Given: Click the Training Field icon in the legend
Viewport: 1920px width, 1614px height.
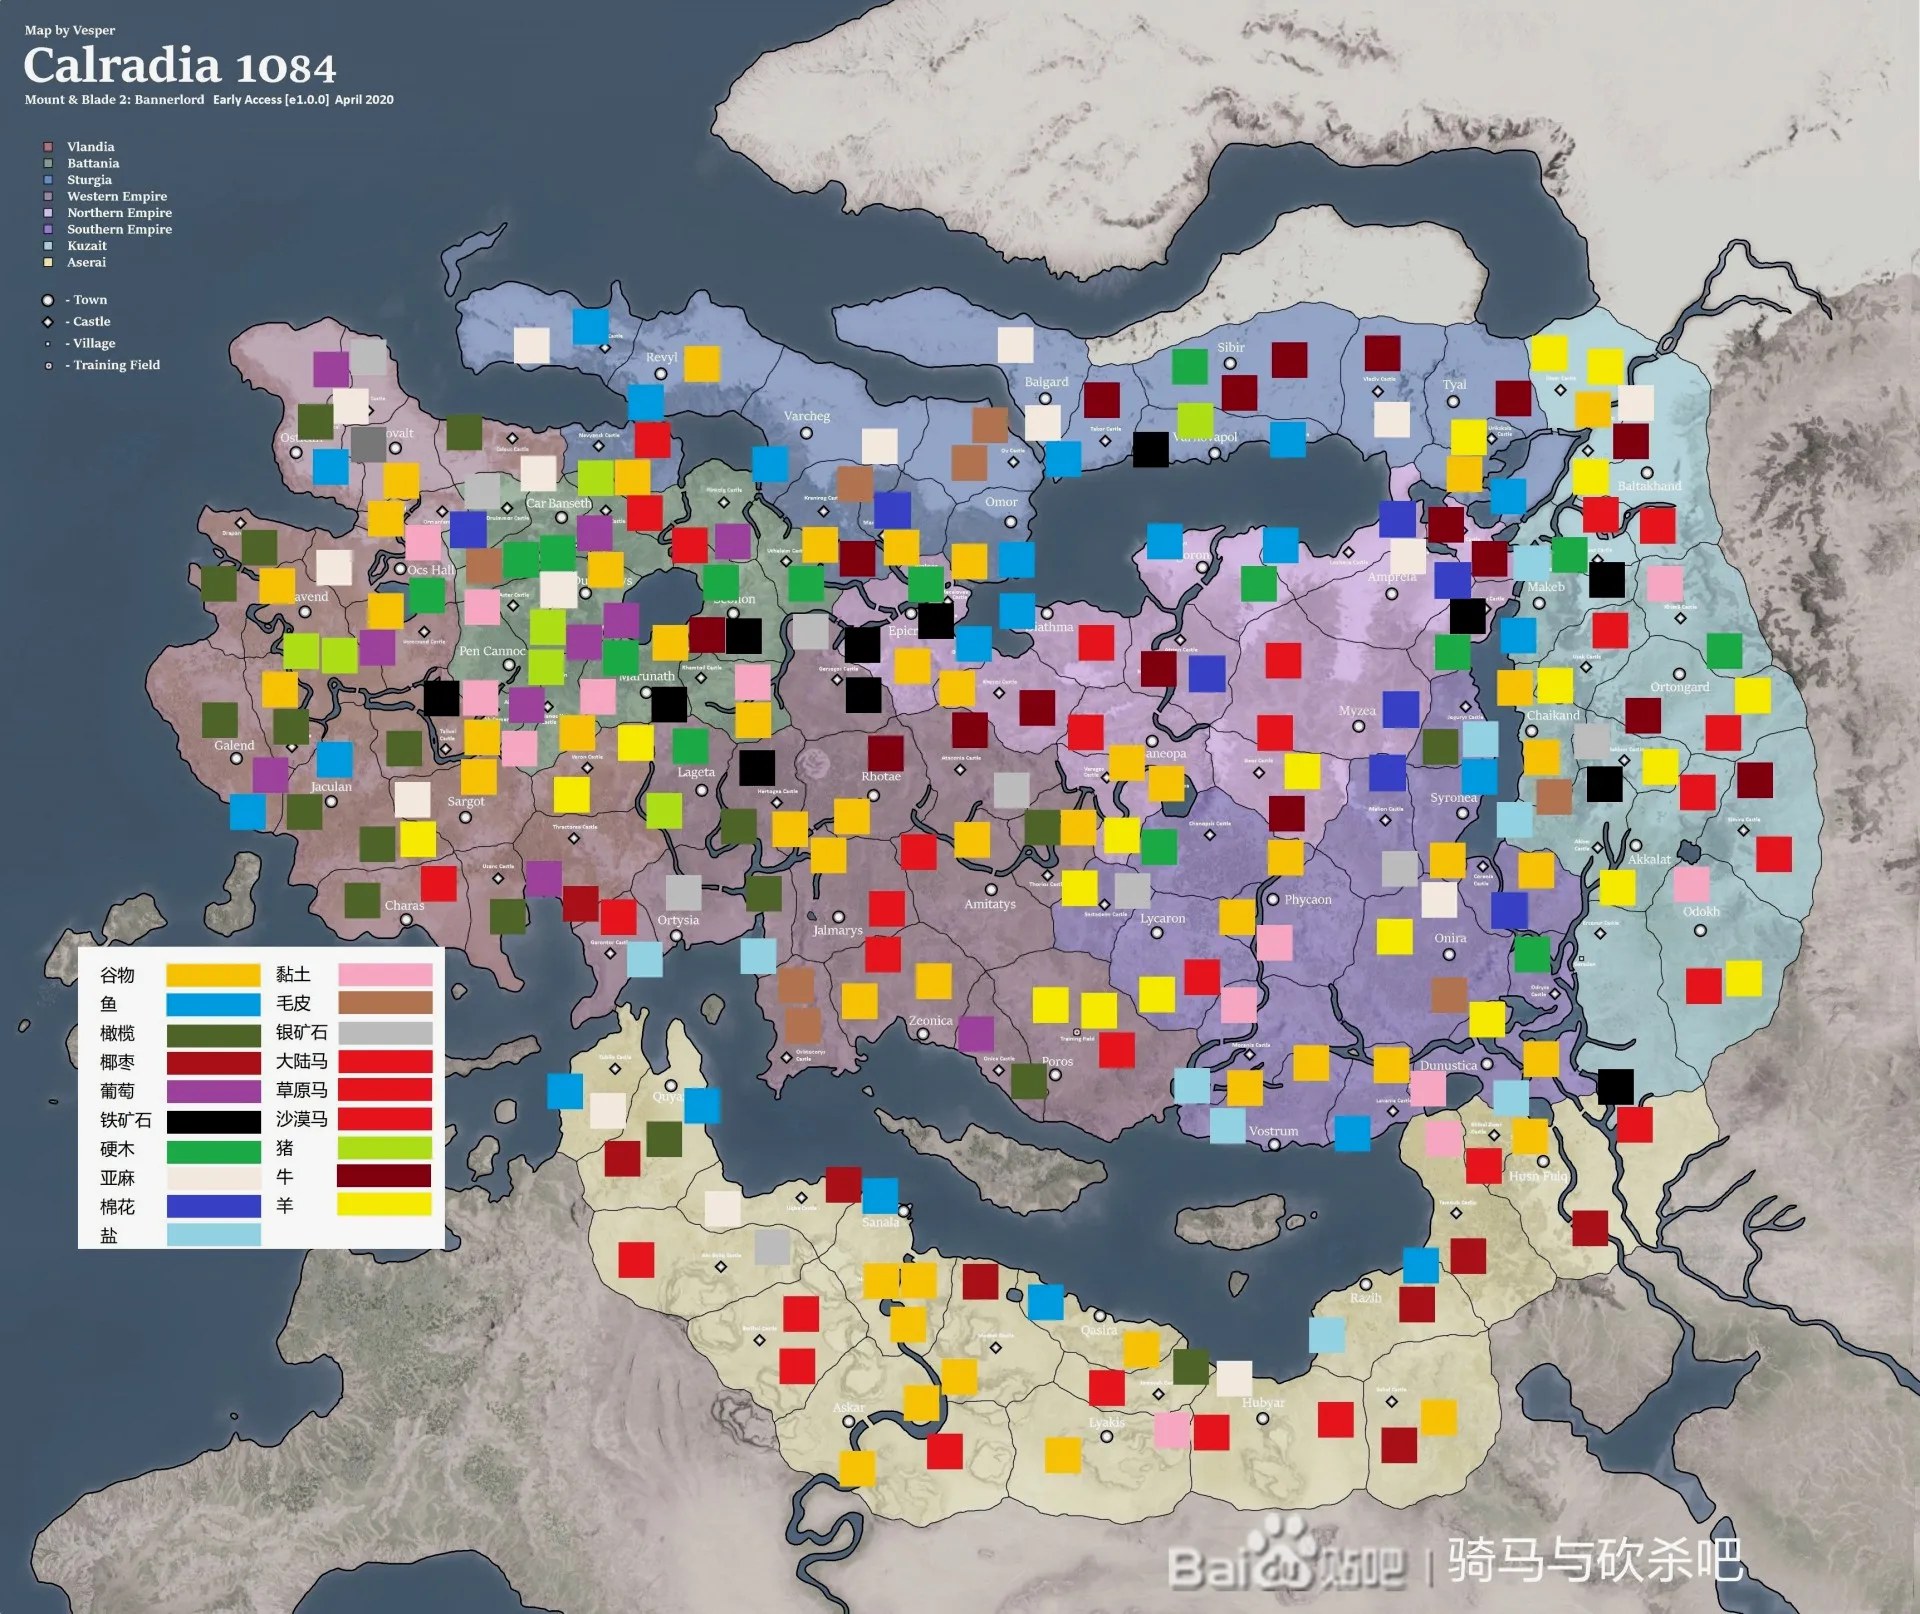Looking at the screenshot, I should click(47, 365).
